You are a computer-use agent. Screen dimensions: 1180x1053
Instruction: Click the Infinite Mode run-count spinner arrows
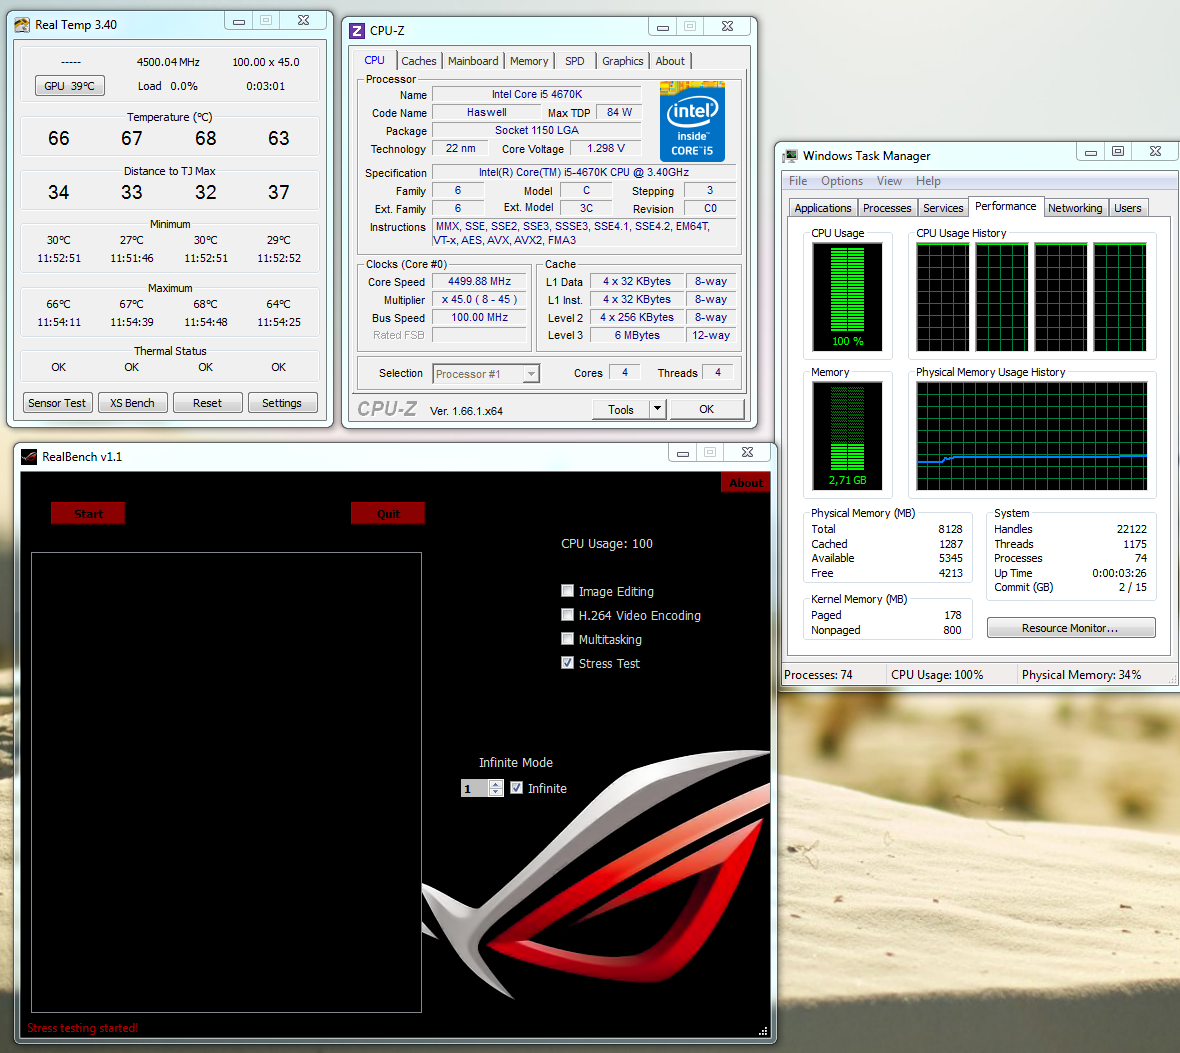(495, 788)
